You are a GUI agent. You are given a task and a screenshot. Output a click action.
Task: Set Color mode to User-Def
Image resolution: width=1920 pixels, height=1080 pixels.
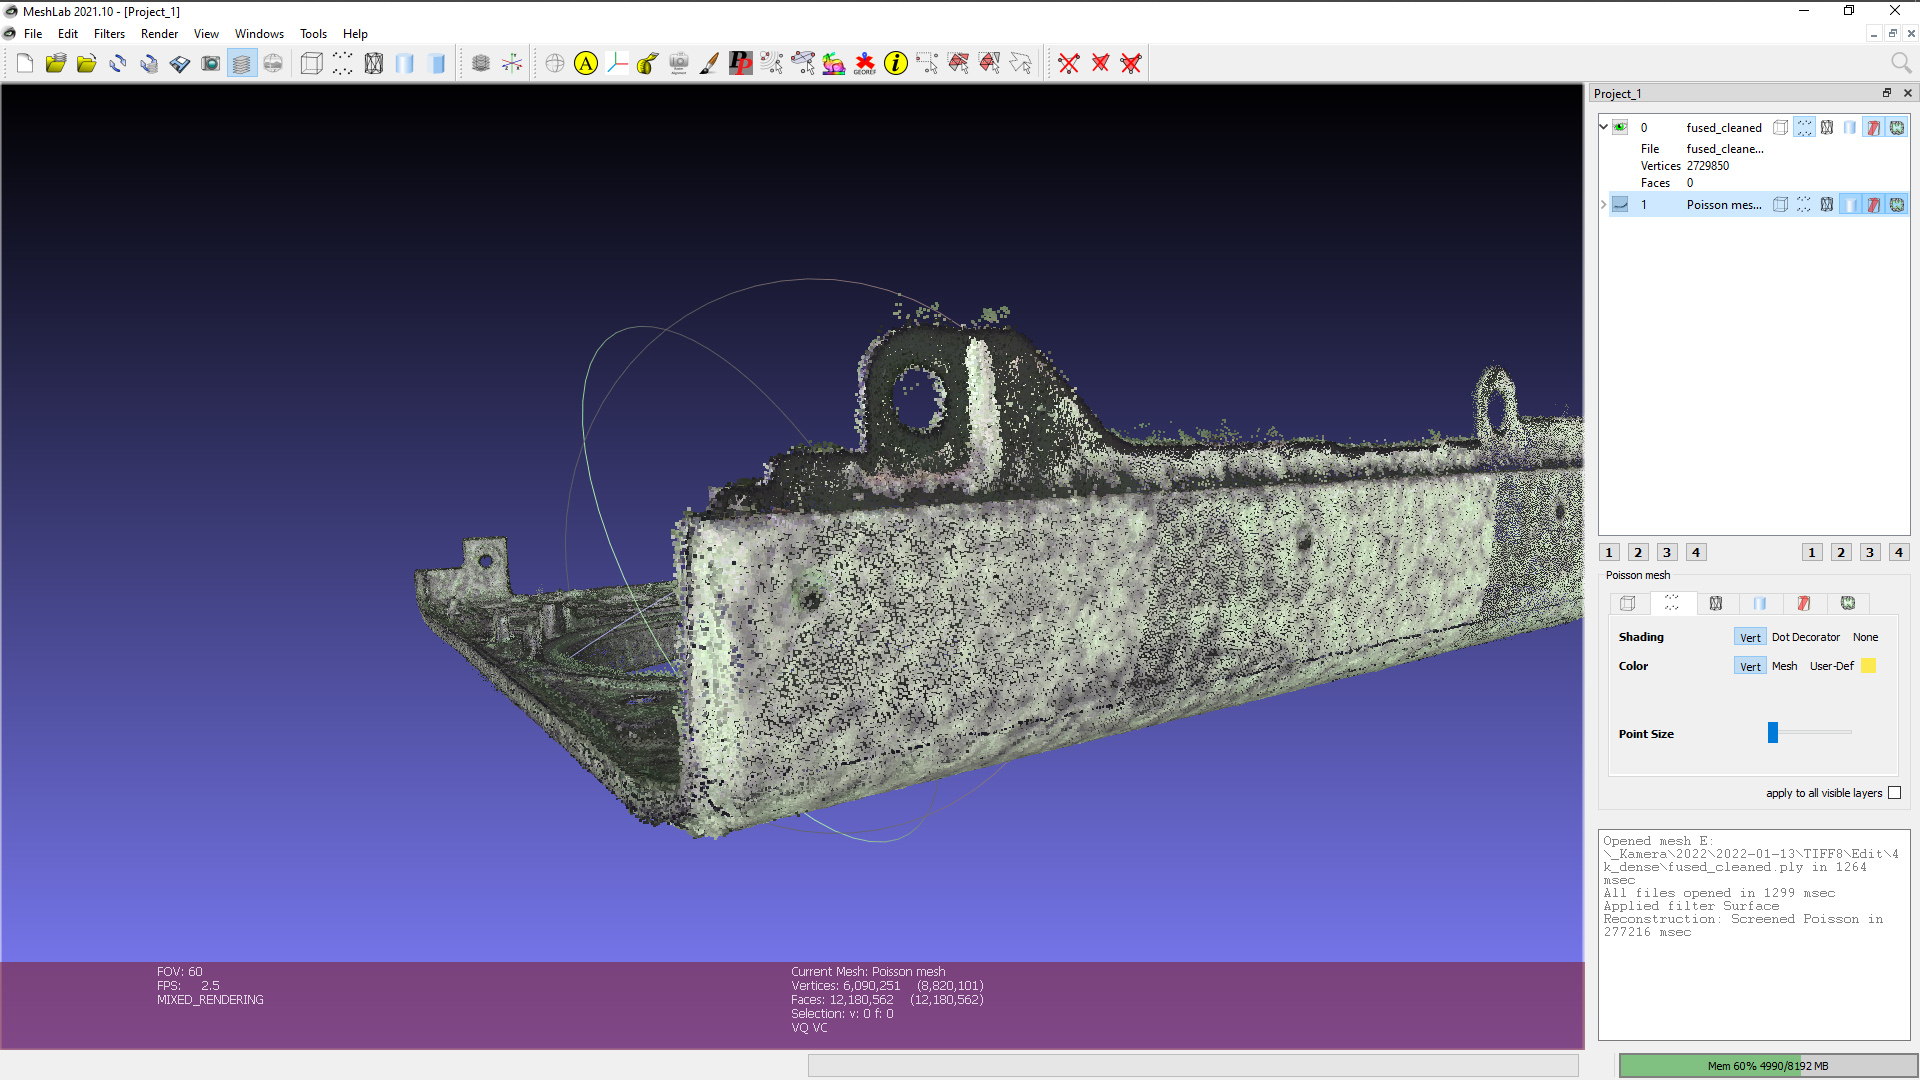point(1831,666)
